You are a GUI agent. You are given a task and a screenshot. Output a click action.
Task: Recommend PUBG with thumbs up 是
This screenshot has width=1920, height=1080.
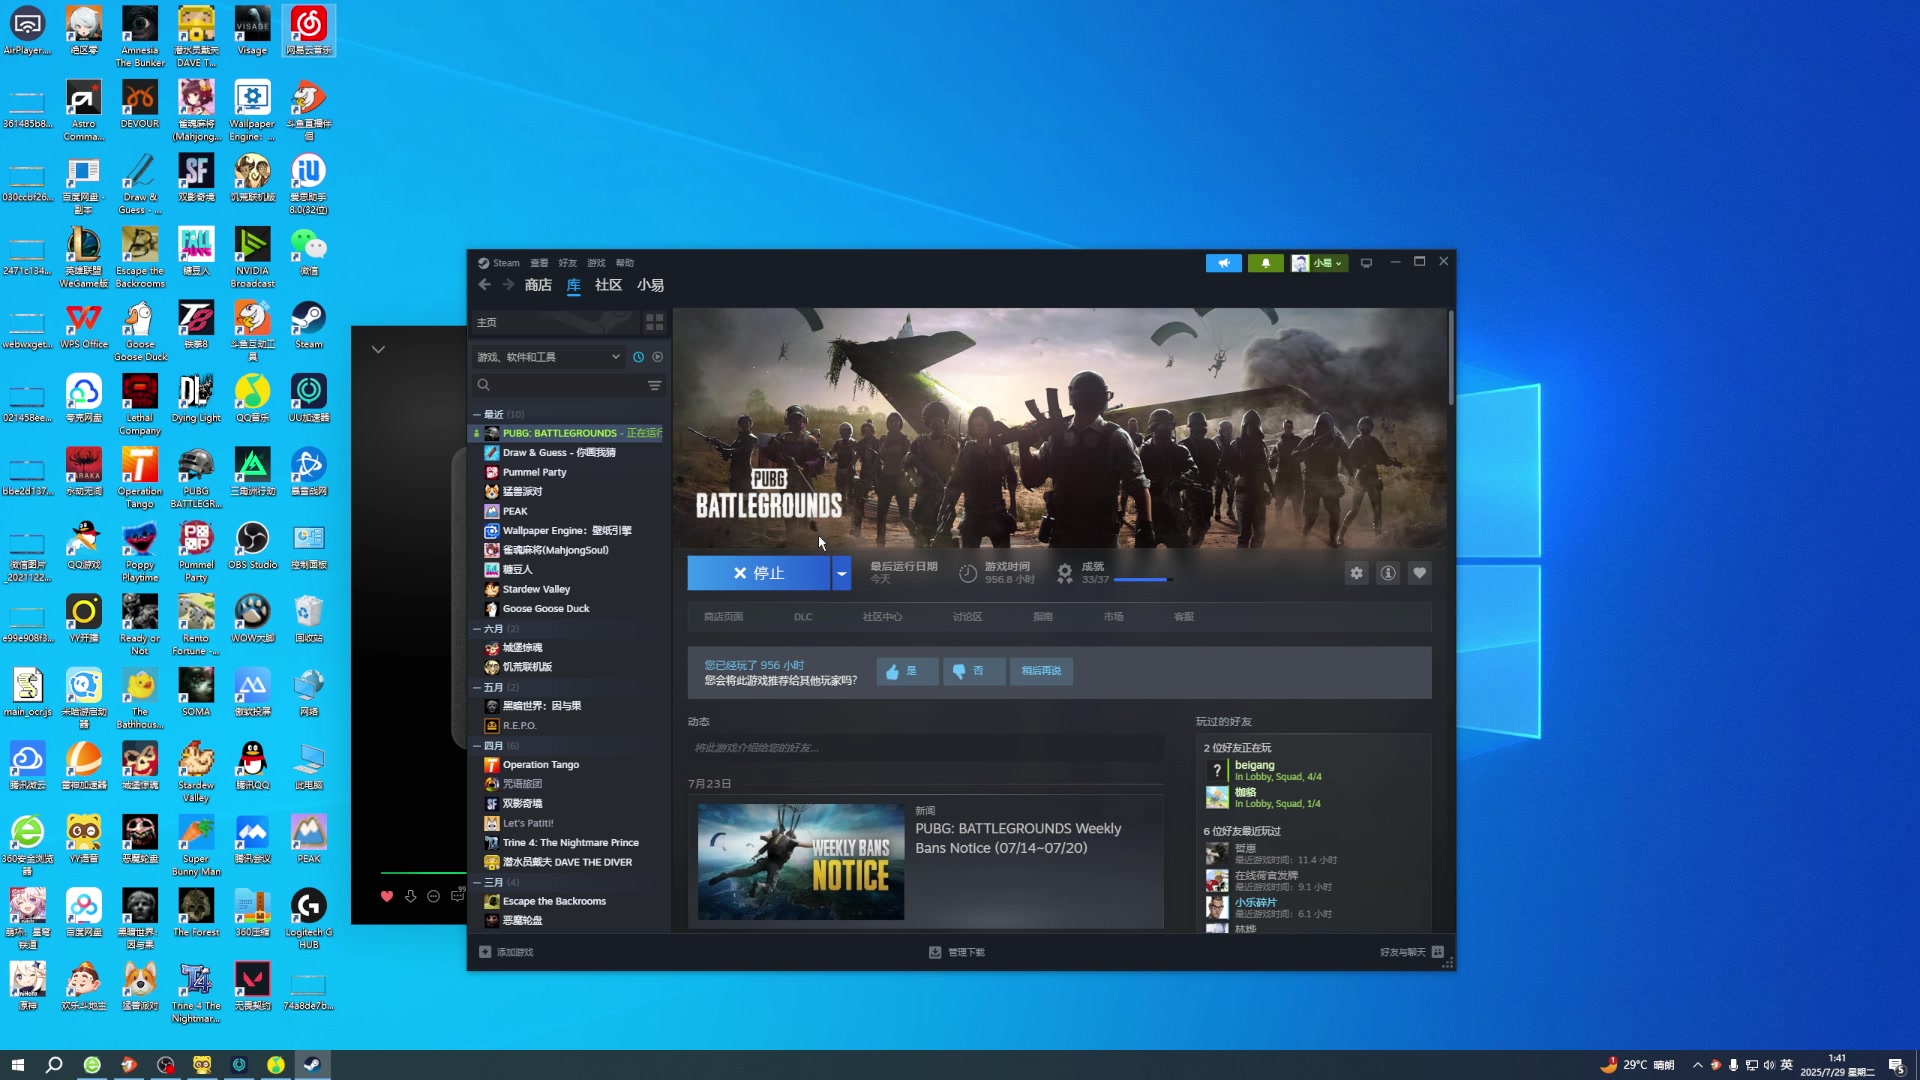(x=907, y=671)
